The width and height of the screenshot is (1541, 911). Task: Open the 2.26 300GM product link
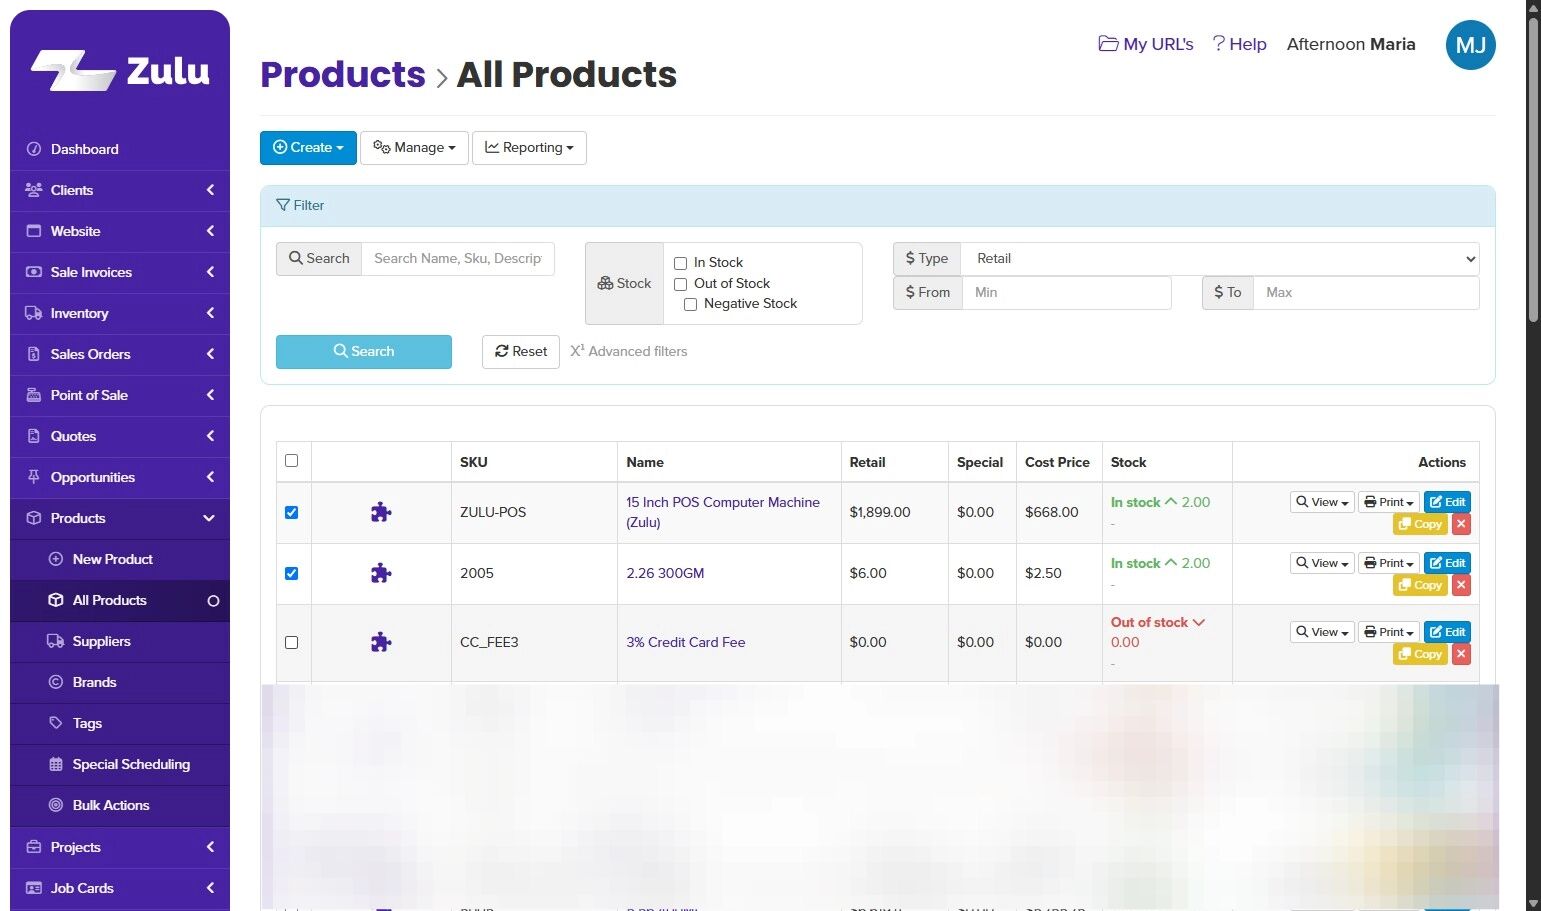(665, 574)
